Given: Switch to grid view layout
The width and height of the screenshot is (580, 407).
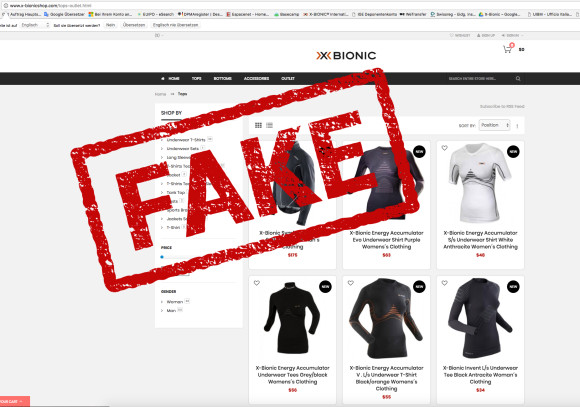Looking at the screenshot, I should point(258,125).
